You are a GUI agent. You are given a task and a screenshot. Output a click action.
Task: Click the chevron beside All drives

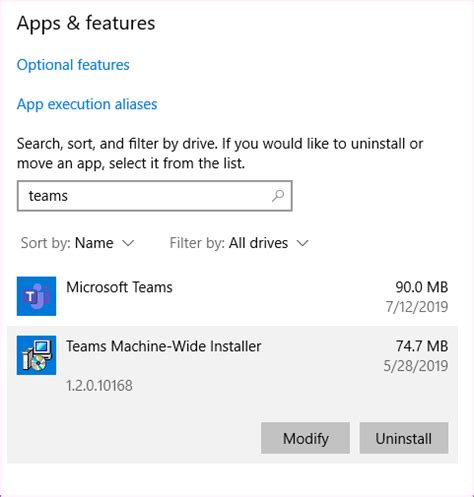(303, 243)
